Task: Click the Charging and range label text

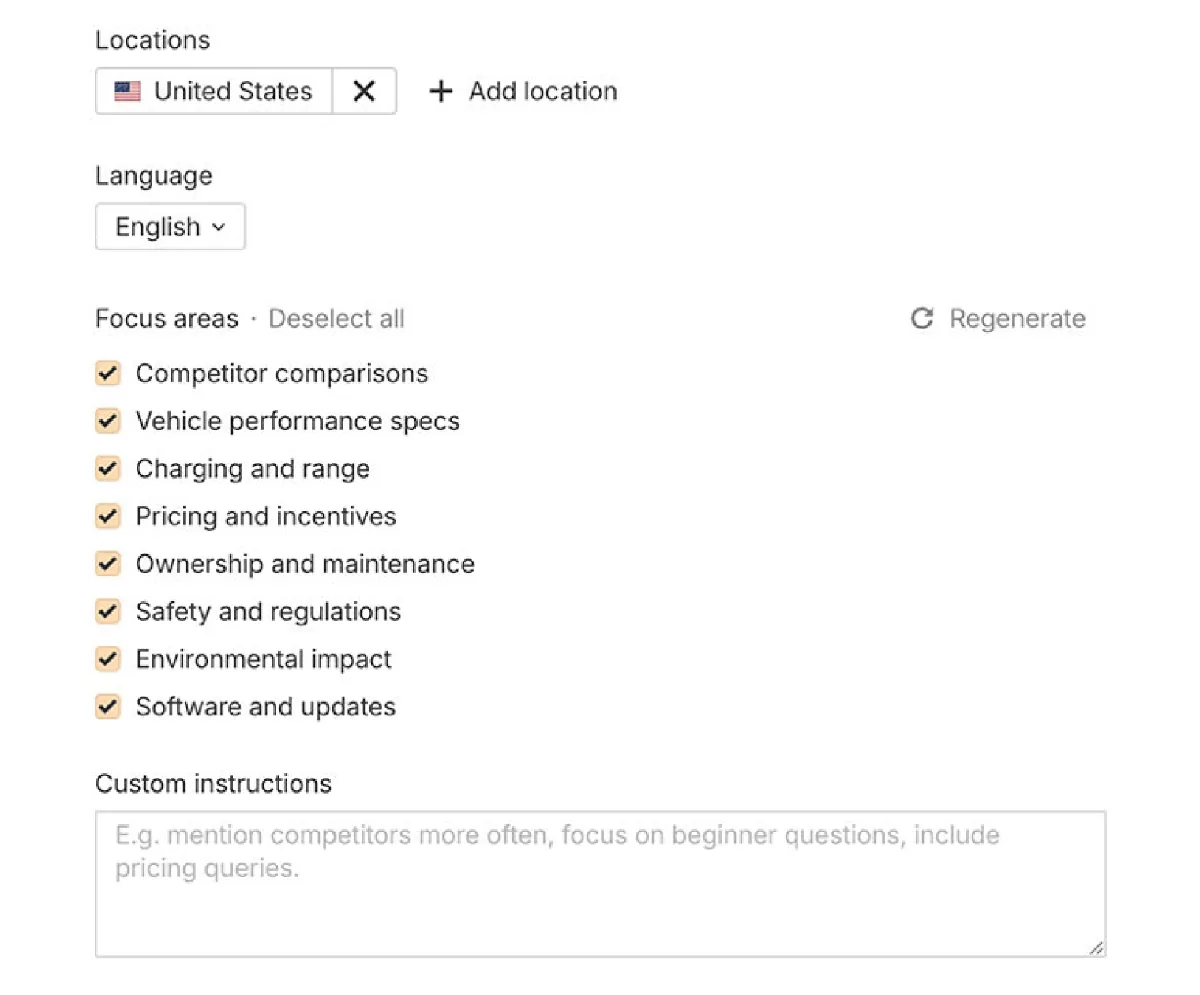Action: (x=253, y=469)
